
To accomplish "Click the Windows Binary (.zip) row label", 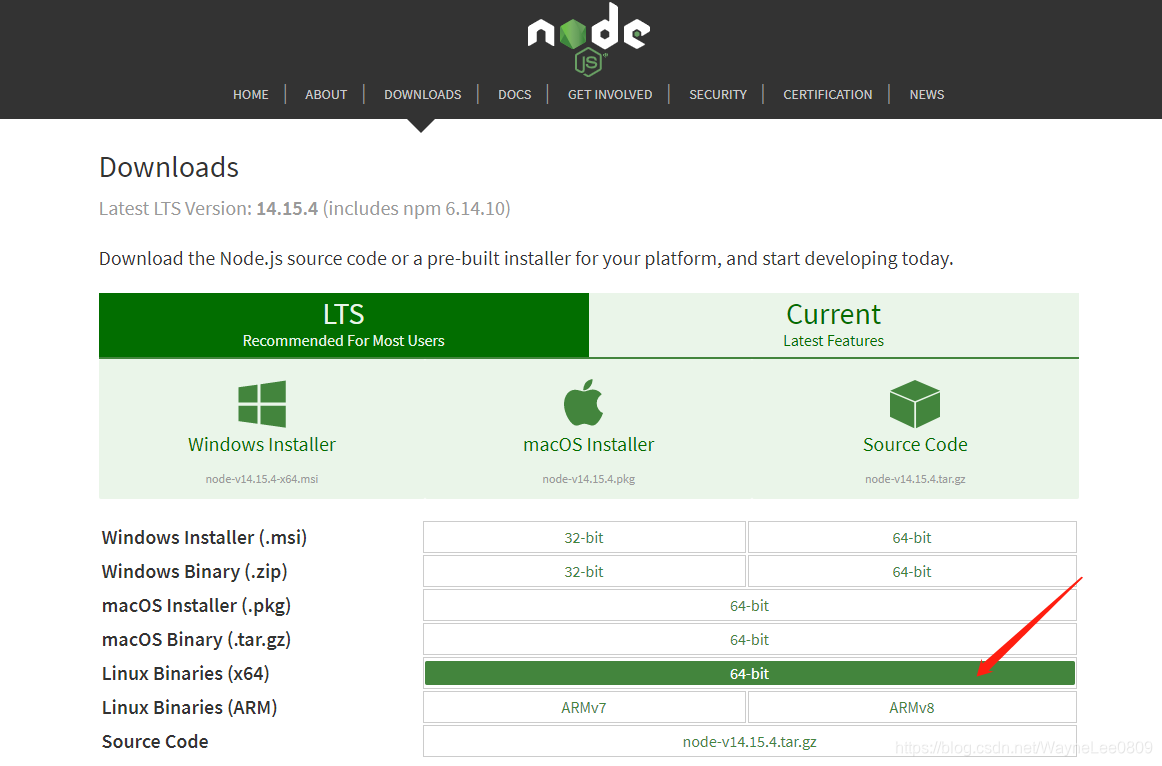I will pos(194,572).
